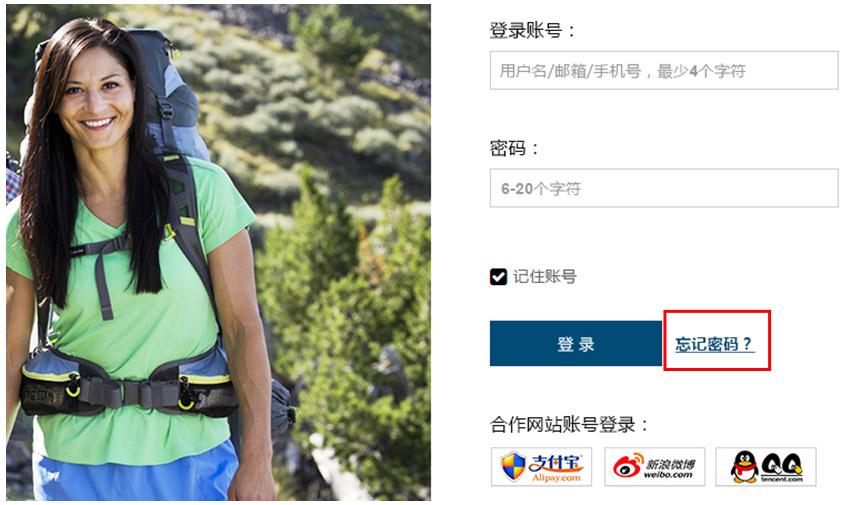
Task: Click the tencent.com text under QQ logo
Action: (x=781, y=479)
